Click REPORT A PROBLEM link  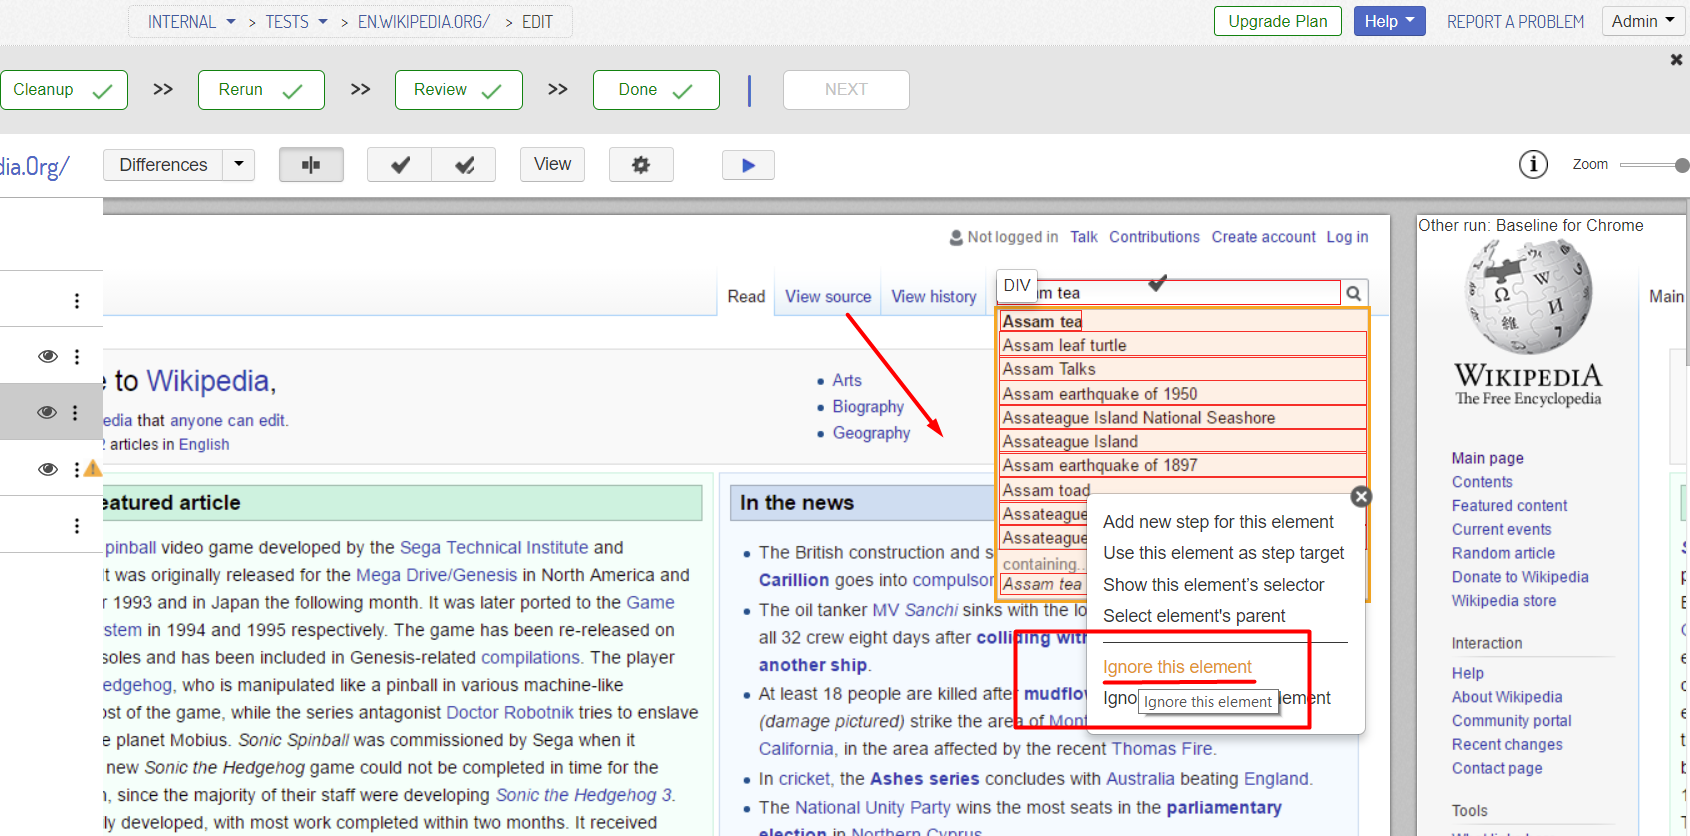[1515, 22]
